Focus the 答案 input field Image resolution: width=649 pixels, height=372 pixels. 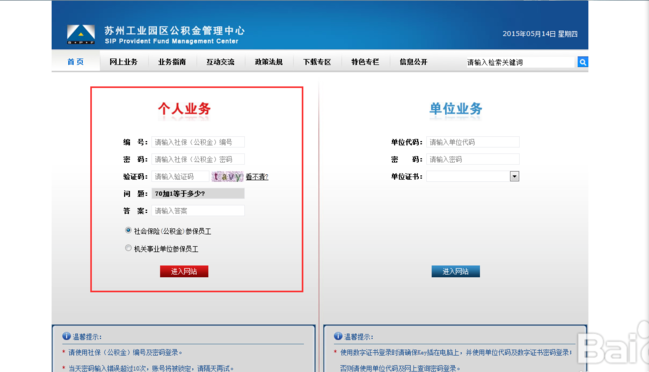click(198, 211)
